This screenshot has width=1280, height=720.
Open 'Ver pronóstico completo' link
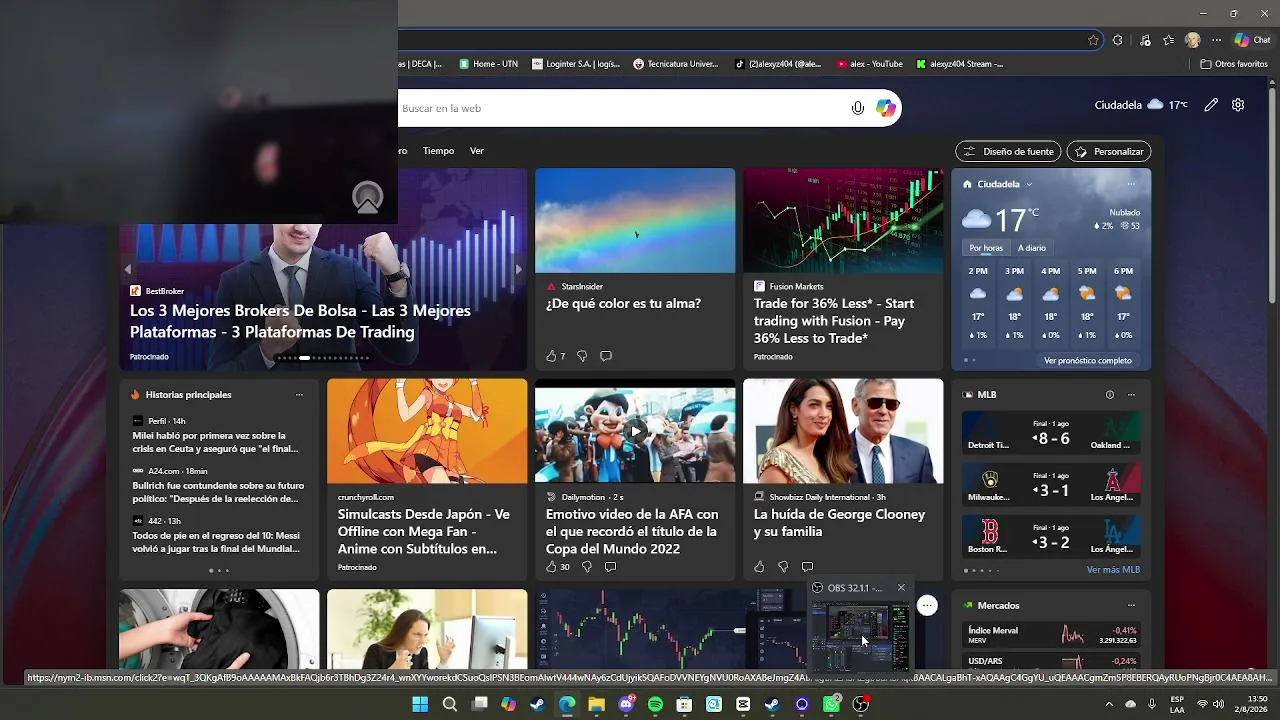1088,360
